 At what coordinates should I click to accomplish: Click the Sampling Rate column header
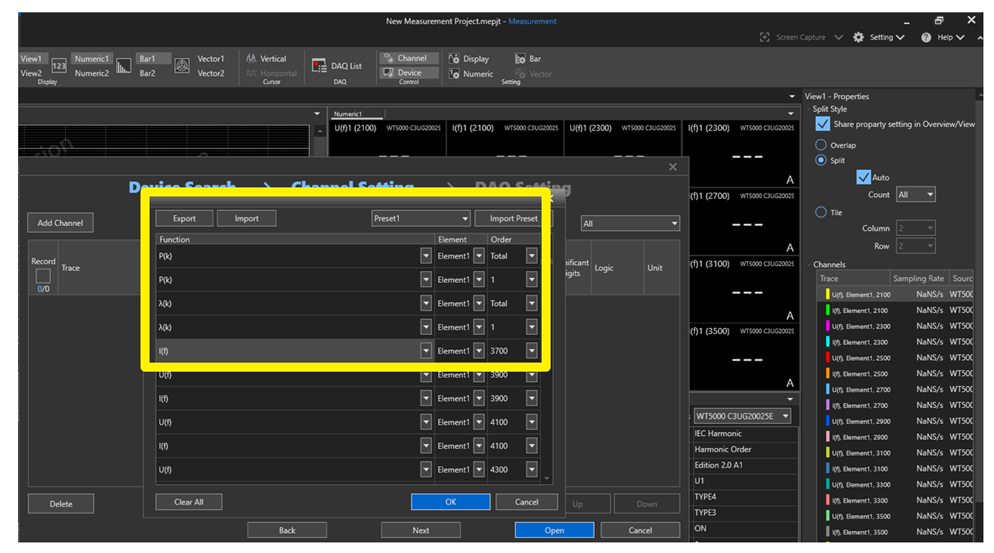click(x=918, y=278)
